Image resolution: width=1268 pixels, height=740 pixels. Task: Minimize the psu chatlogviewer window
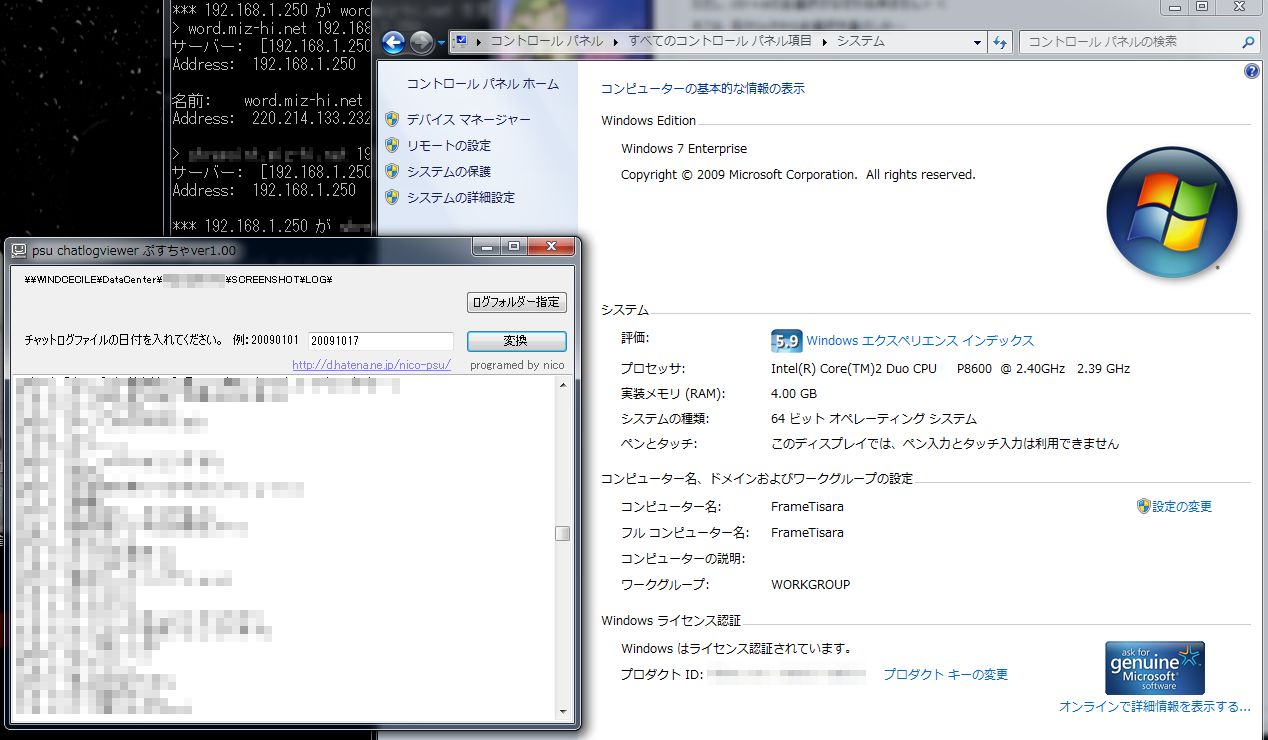(487, 247)
